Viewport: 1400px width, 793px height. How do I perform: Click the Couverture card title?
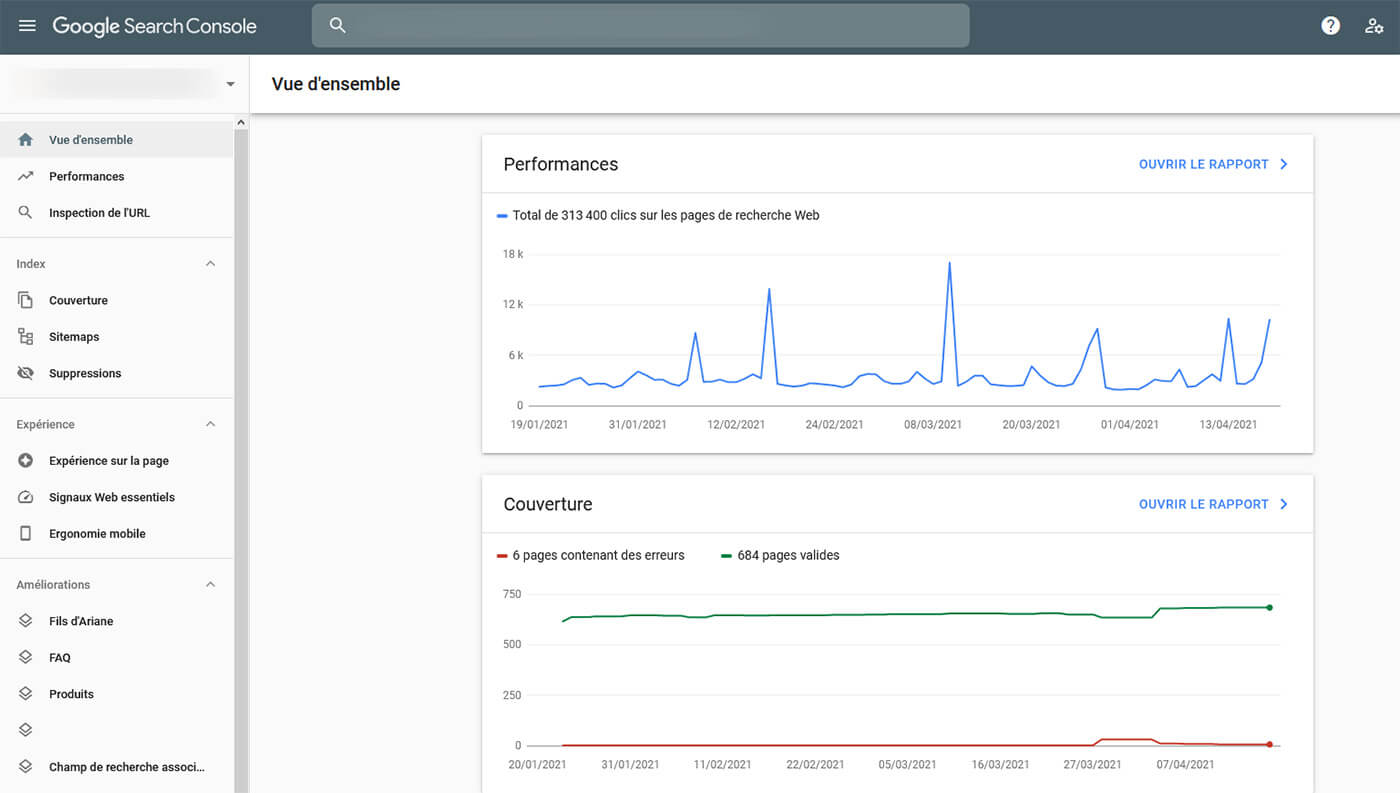(x=548, y=504)
